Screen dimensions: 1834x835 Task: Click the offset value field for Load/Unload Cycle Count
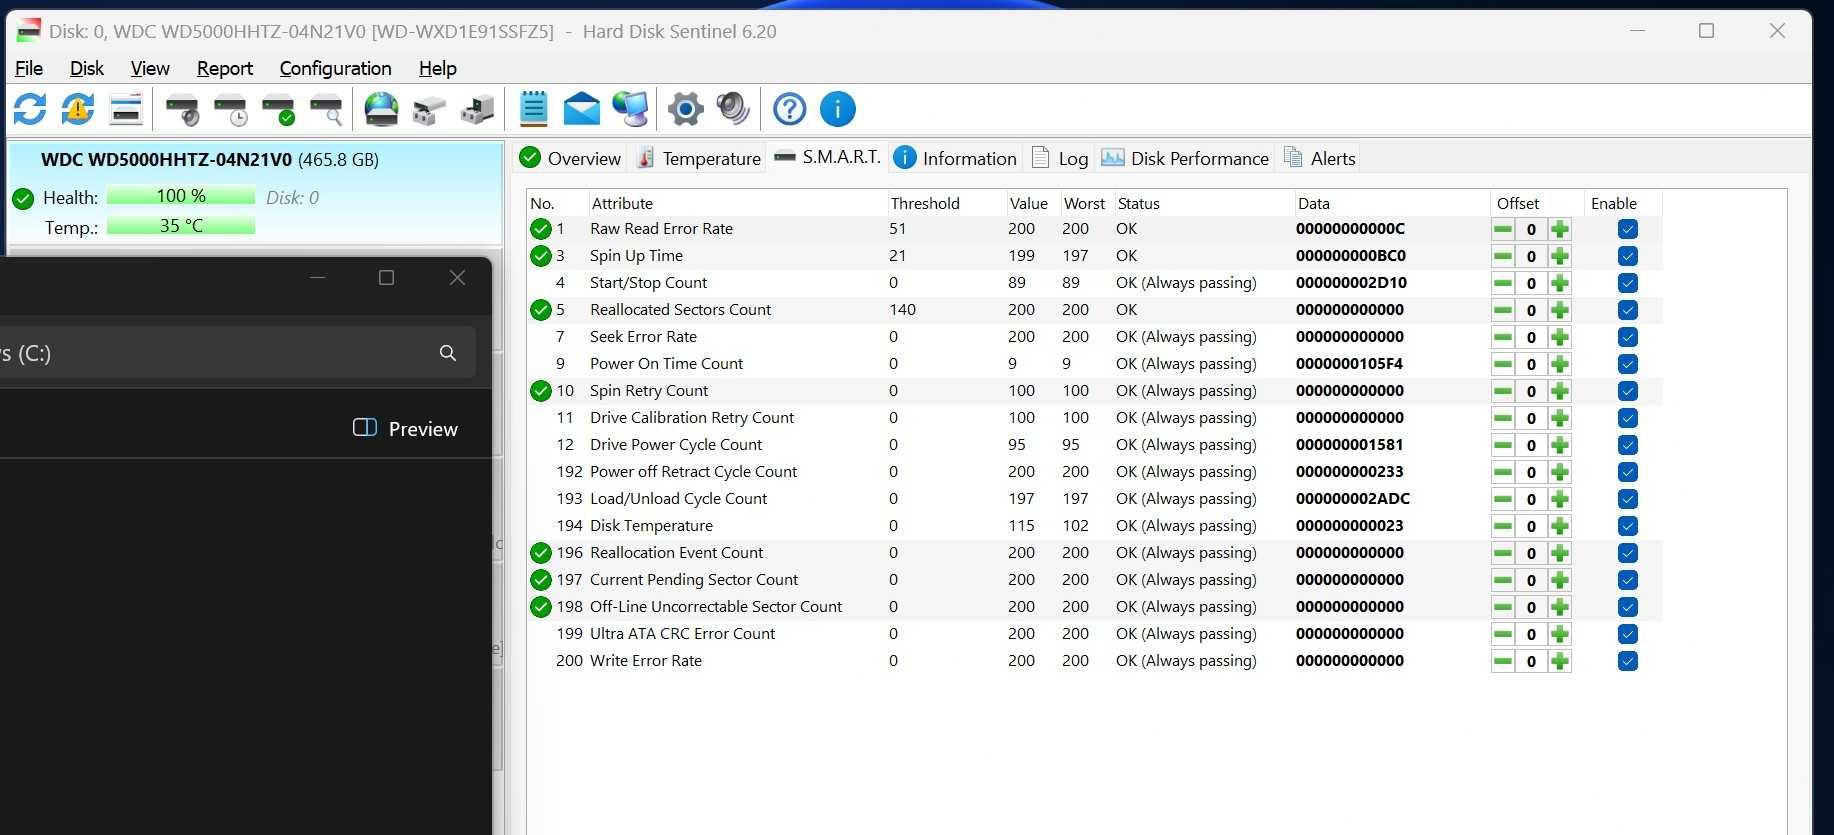coord(1531,499)
